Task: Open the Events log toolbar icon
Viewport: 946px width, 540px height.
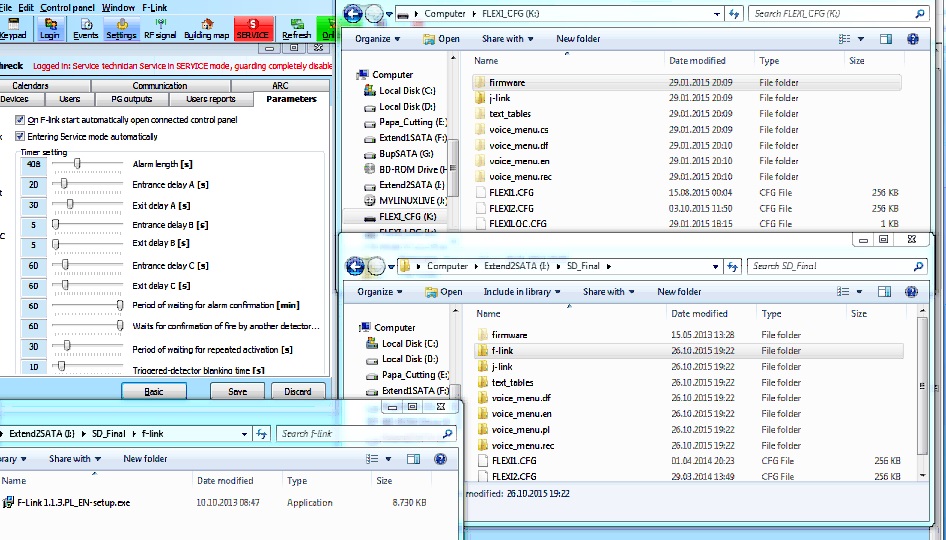Action: (85, 28)
